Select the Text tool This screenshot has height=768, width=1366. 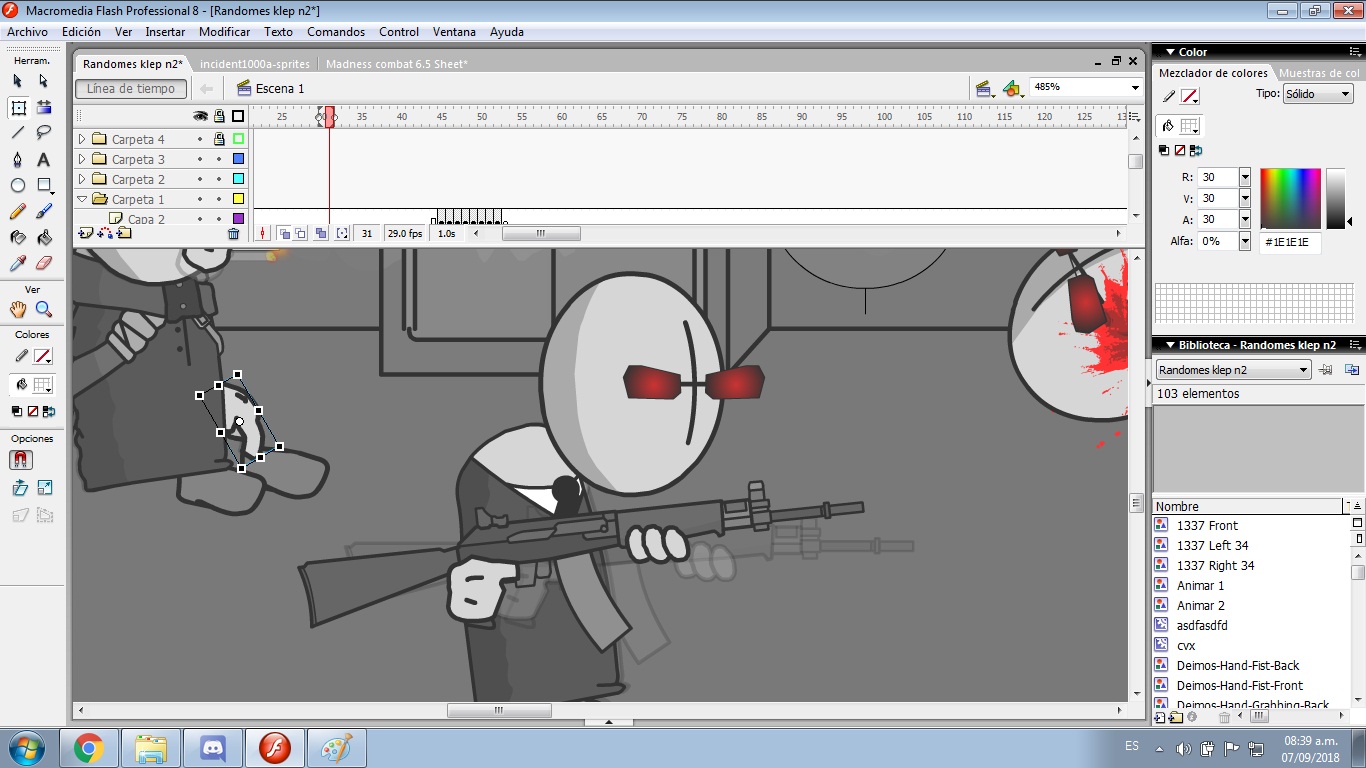coord(44,159)
